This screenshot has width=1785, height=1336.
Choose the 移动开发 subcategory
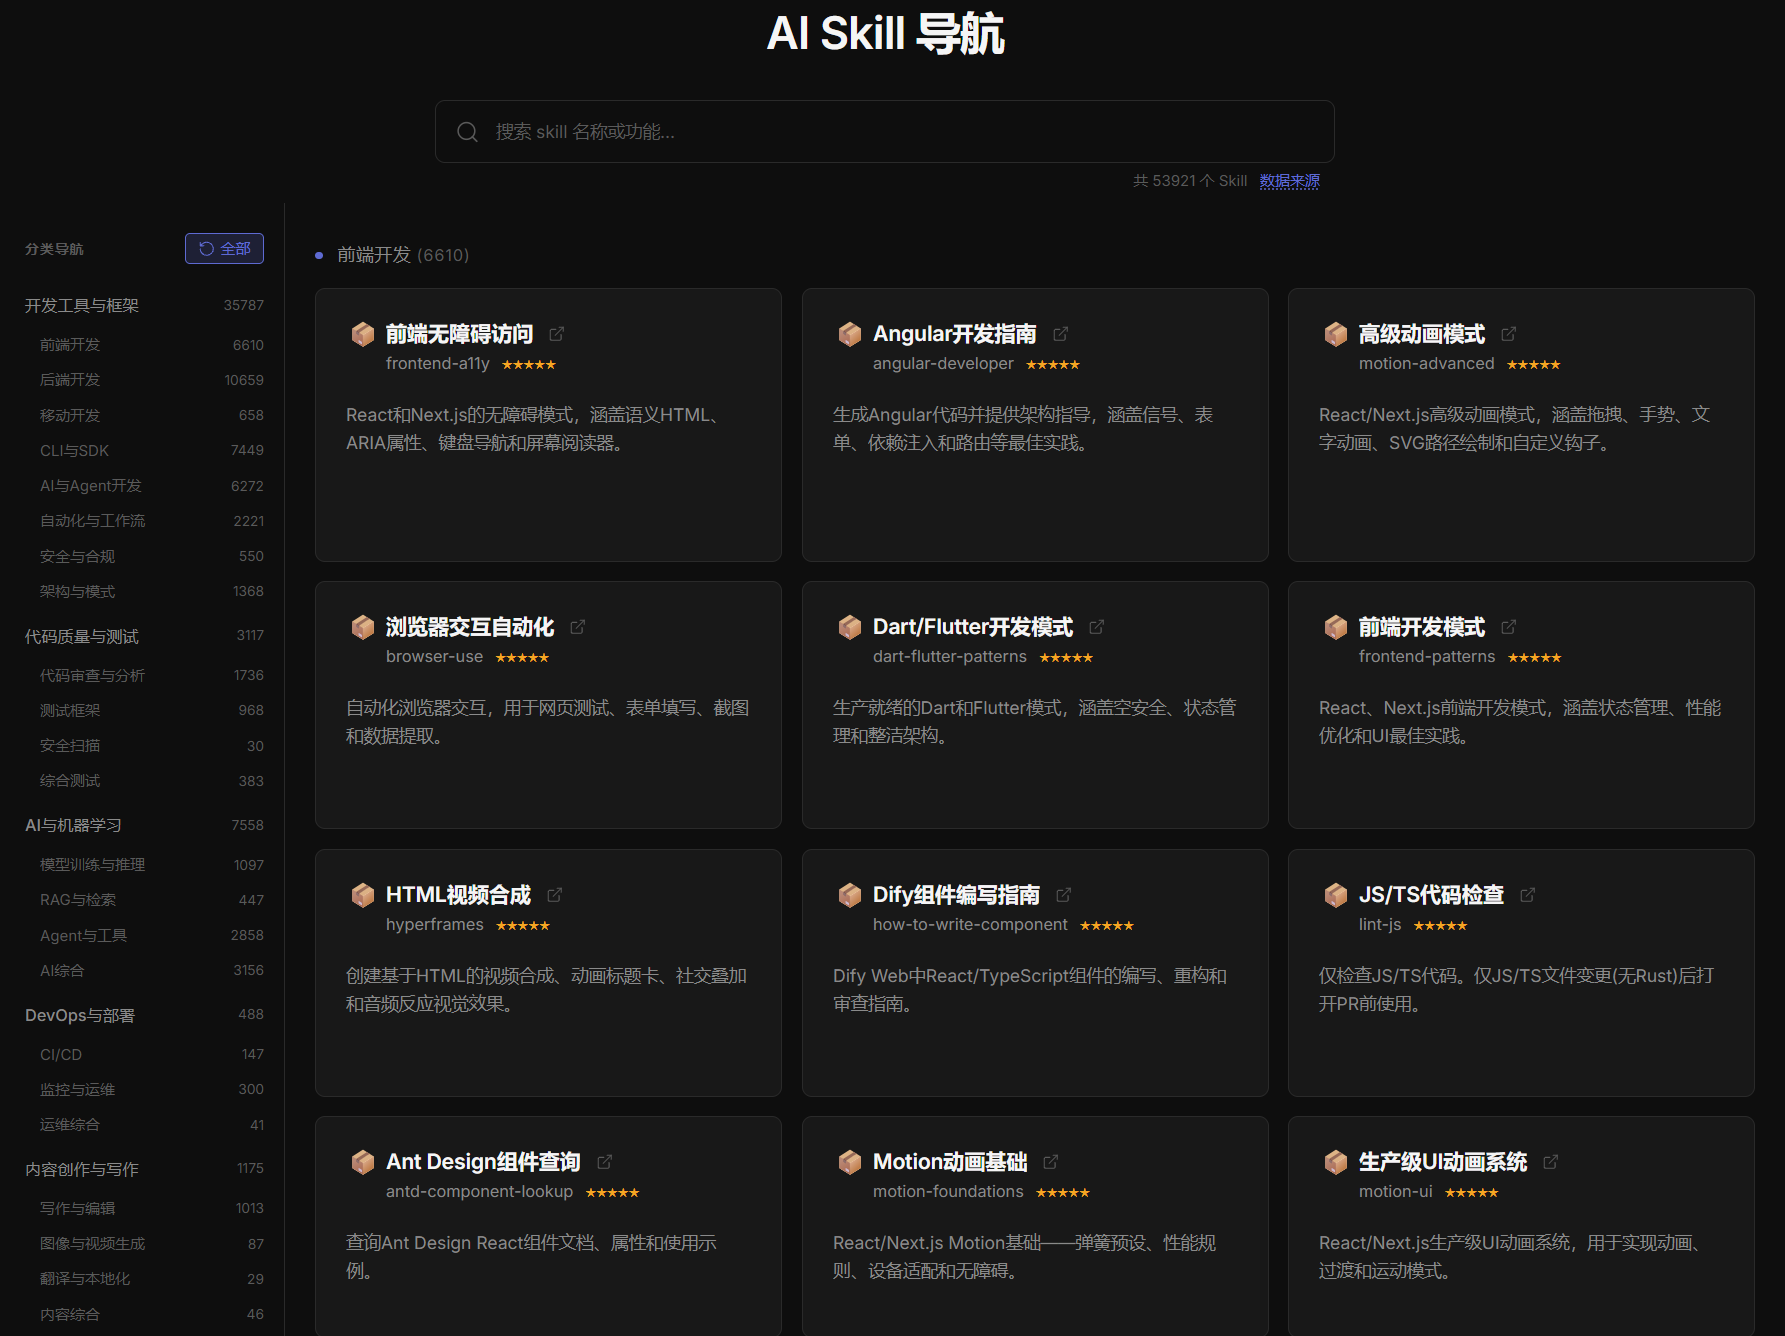150,415
